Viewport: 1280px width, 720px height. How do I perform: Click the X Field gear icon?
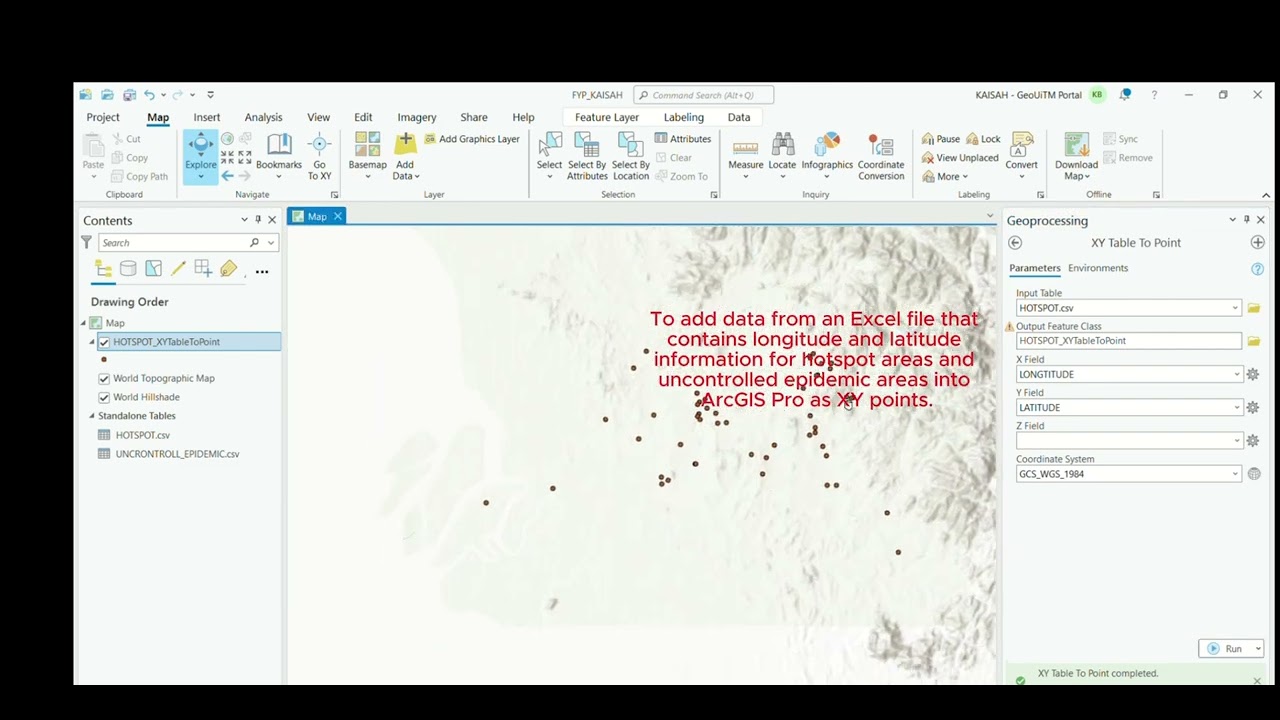point(1252,374)
